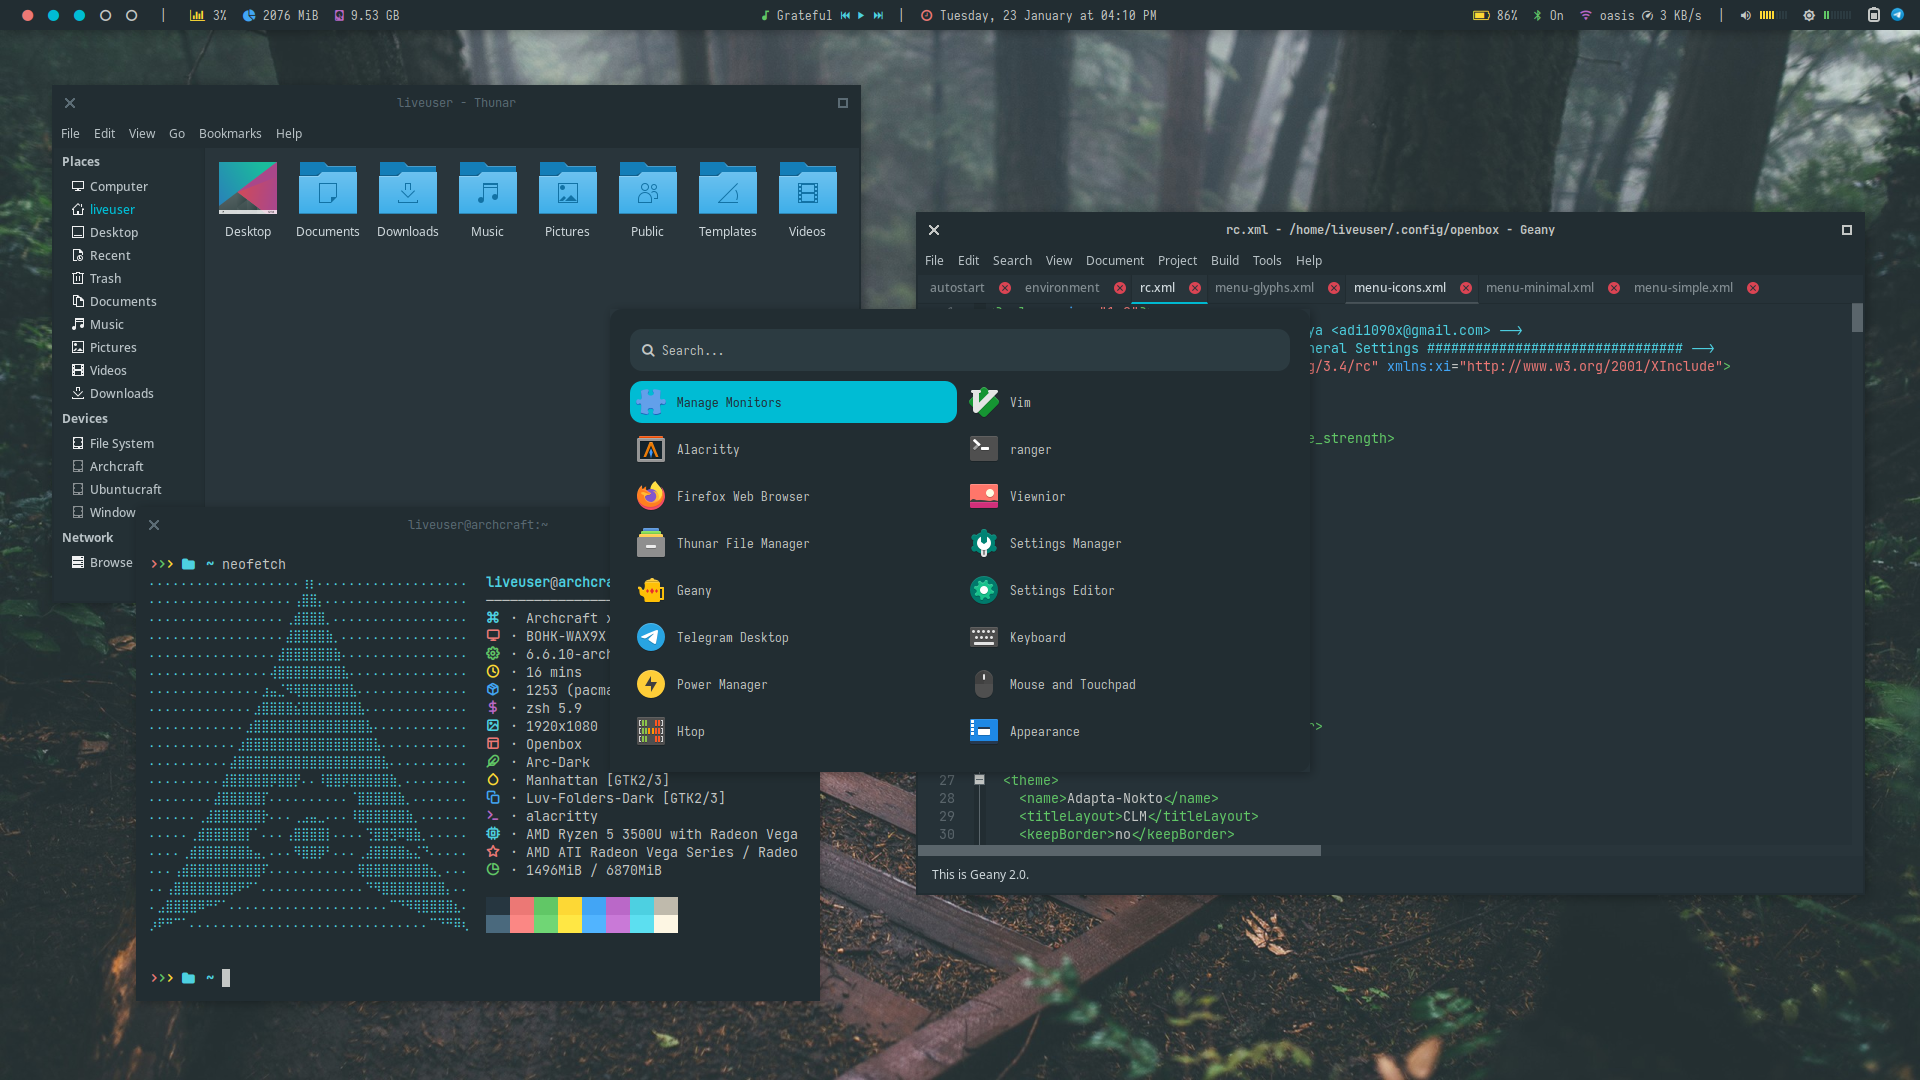Open Telegram Desktop from the app list
This screenshot has height=1080, width=1920.
[x=732, y=637]
